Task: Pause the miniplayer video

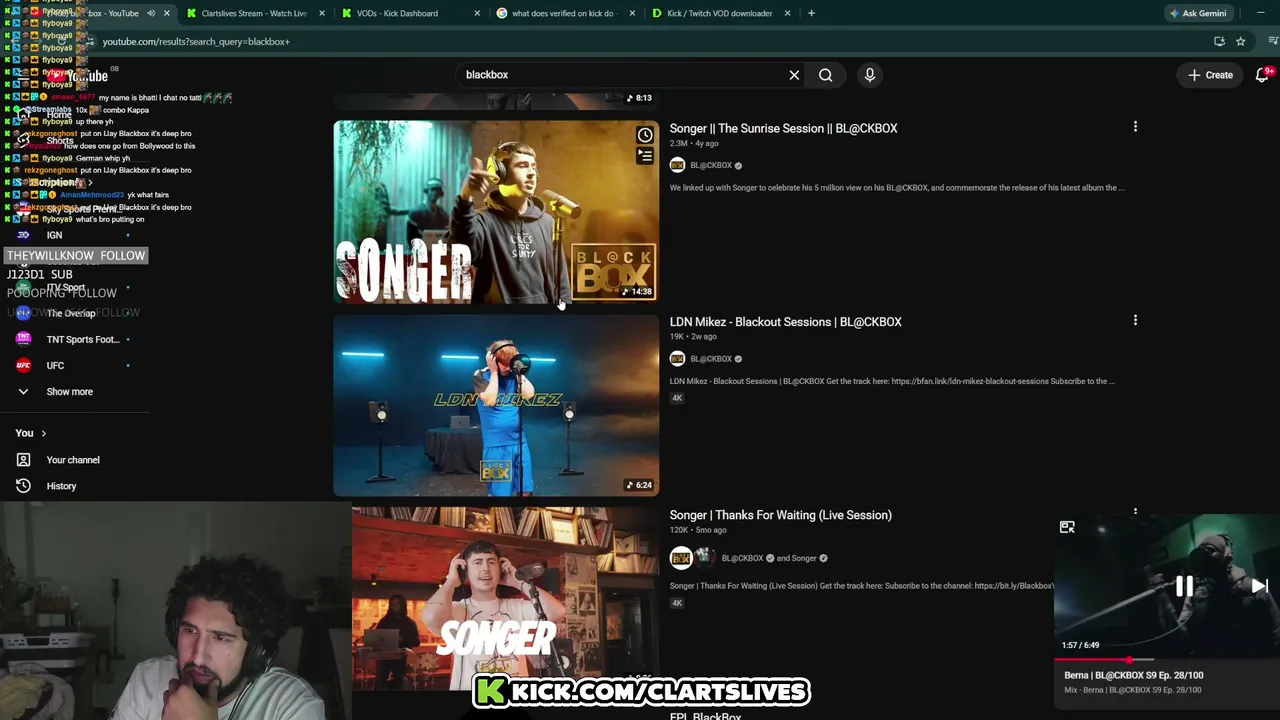Action: pos(1183,587)
